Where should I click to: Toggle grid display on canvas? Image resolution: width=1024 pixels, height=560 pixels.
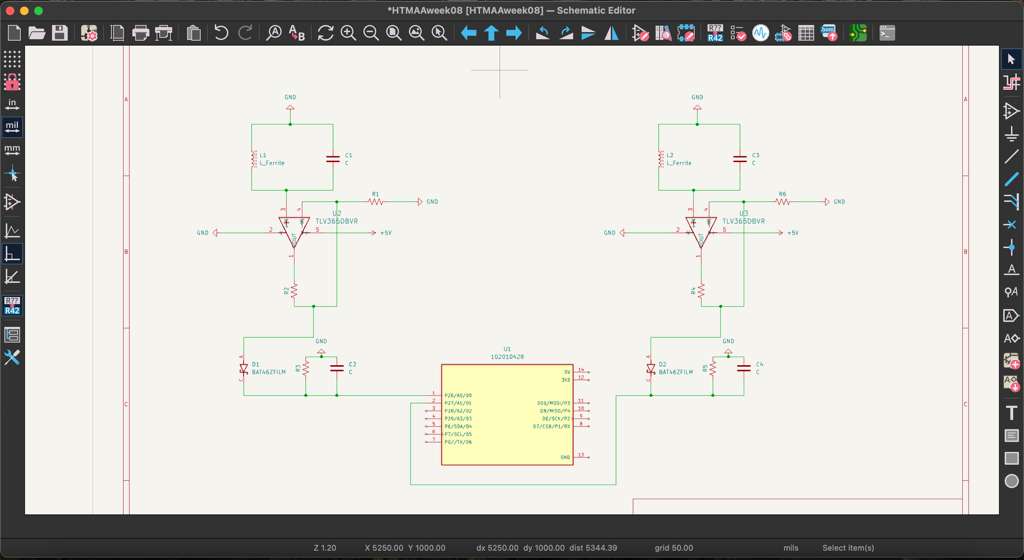pyautogui.click(x=12, y=59)
